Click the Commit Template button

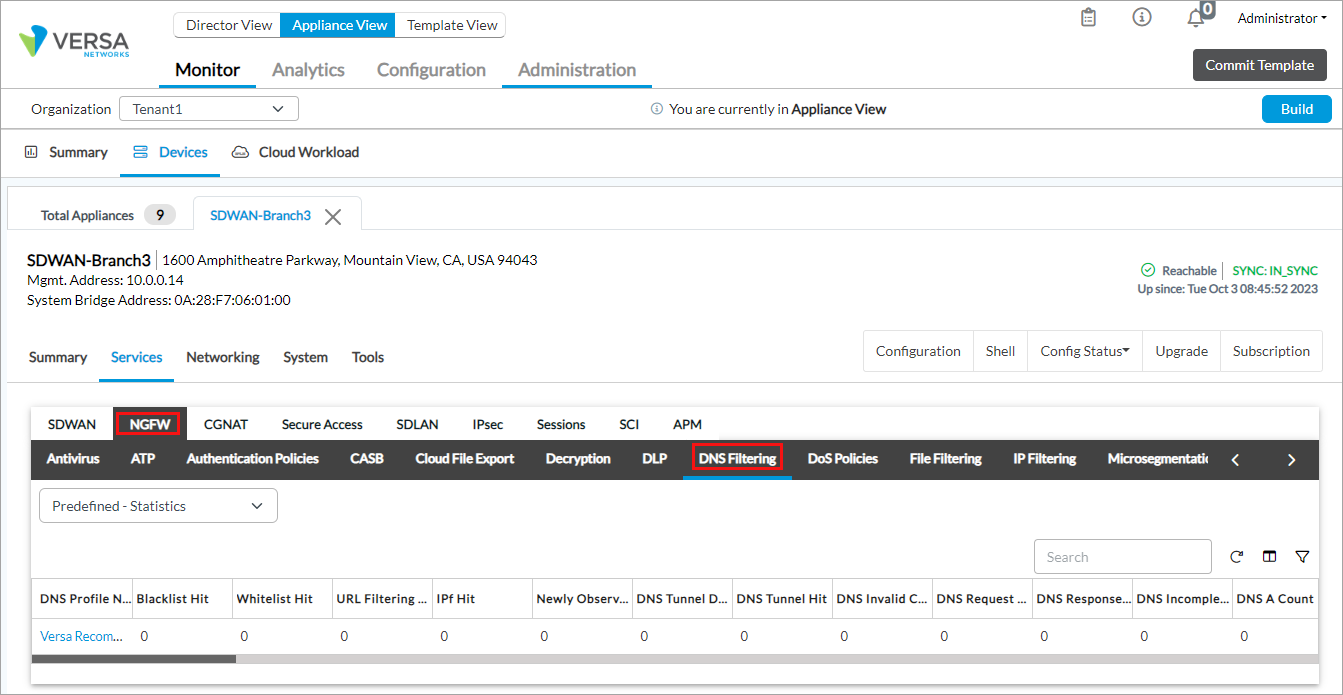pos(1259,64)
